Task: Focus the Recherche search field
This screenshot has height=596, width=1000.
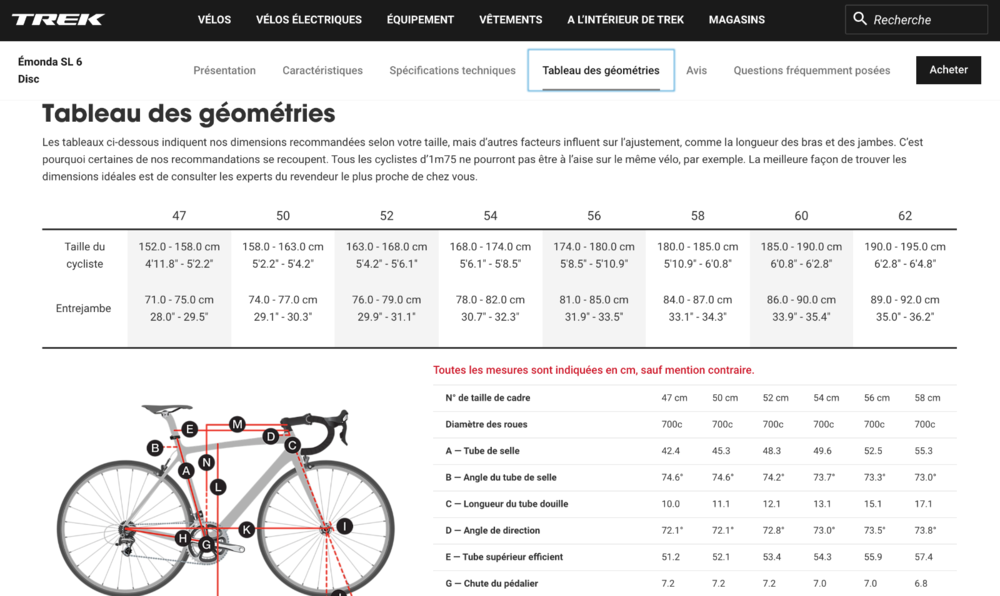Action: coord(925,20)
